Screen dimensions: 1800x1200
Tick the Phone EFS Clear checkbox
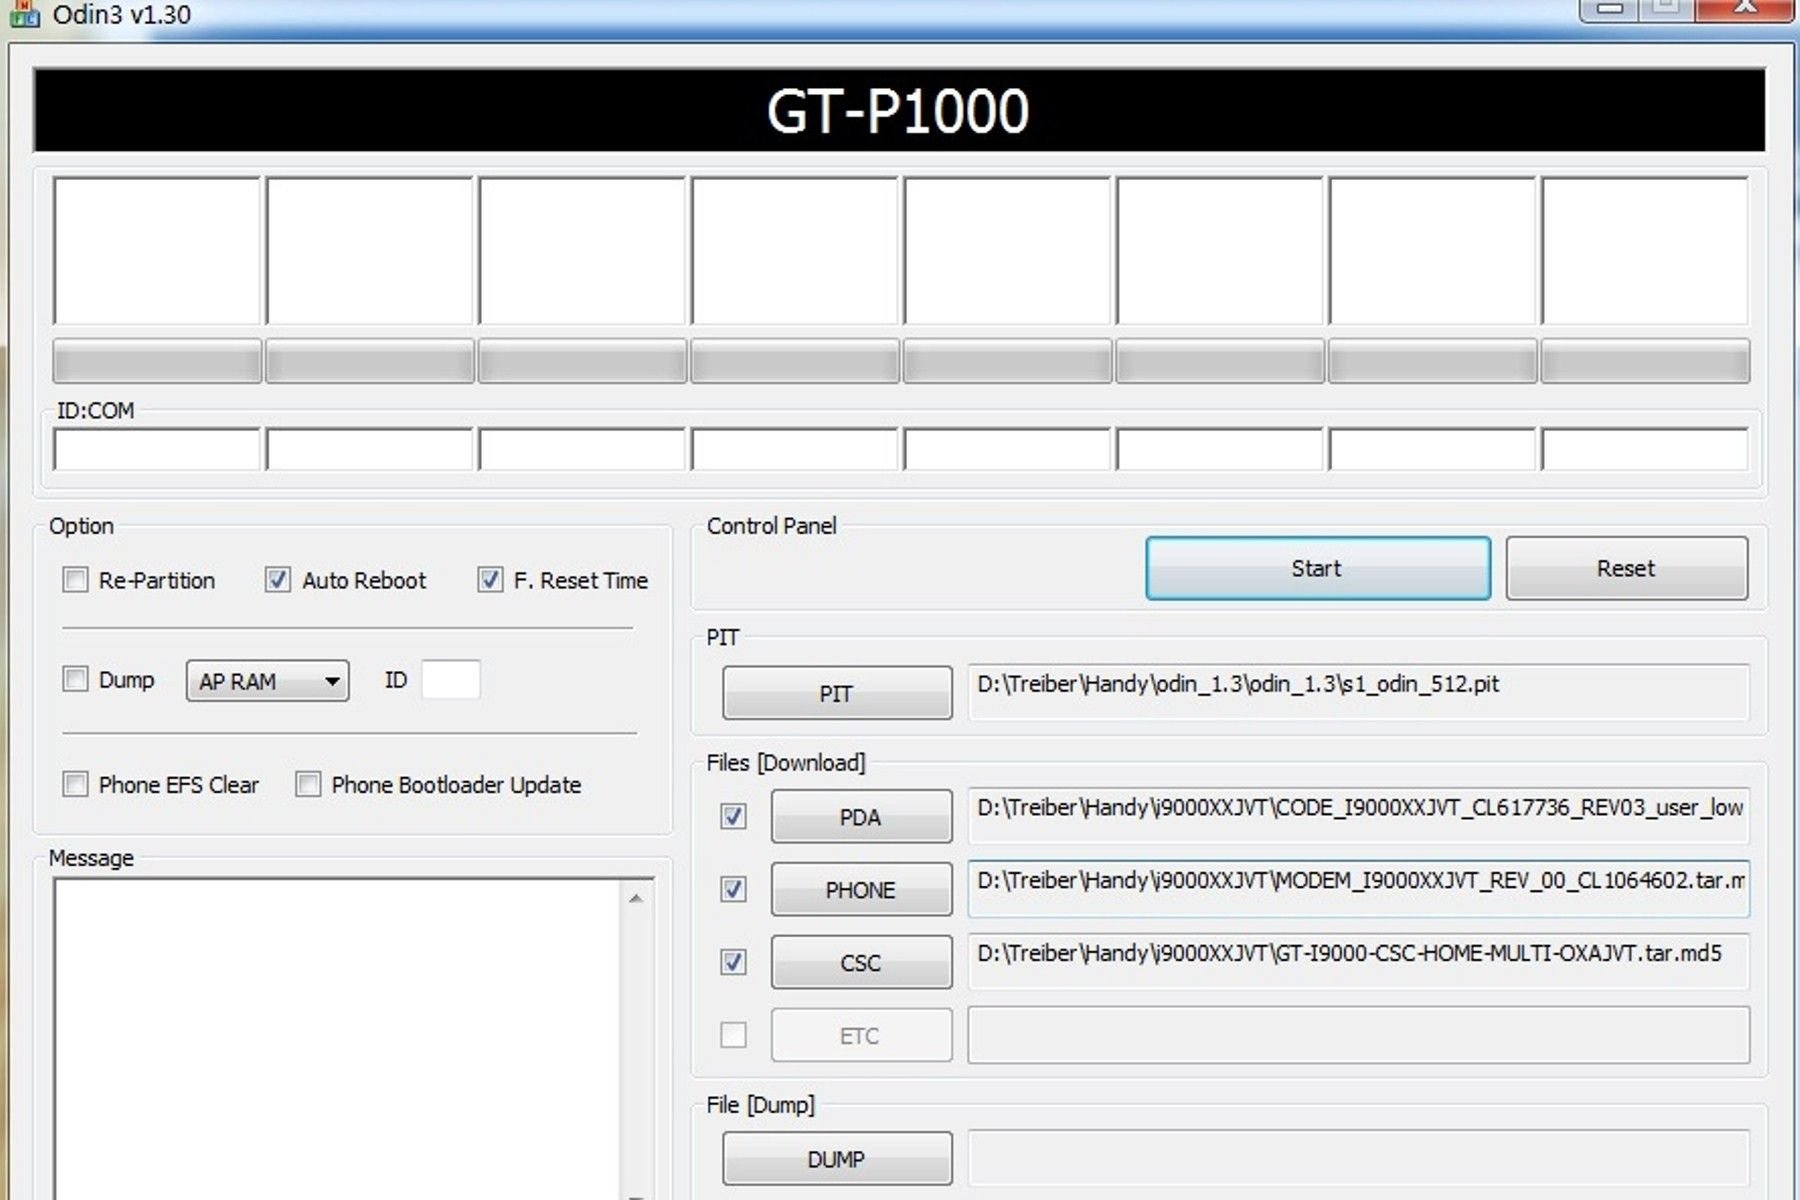click(x=75, y=784)
